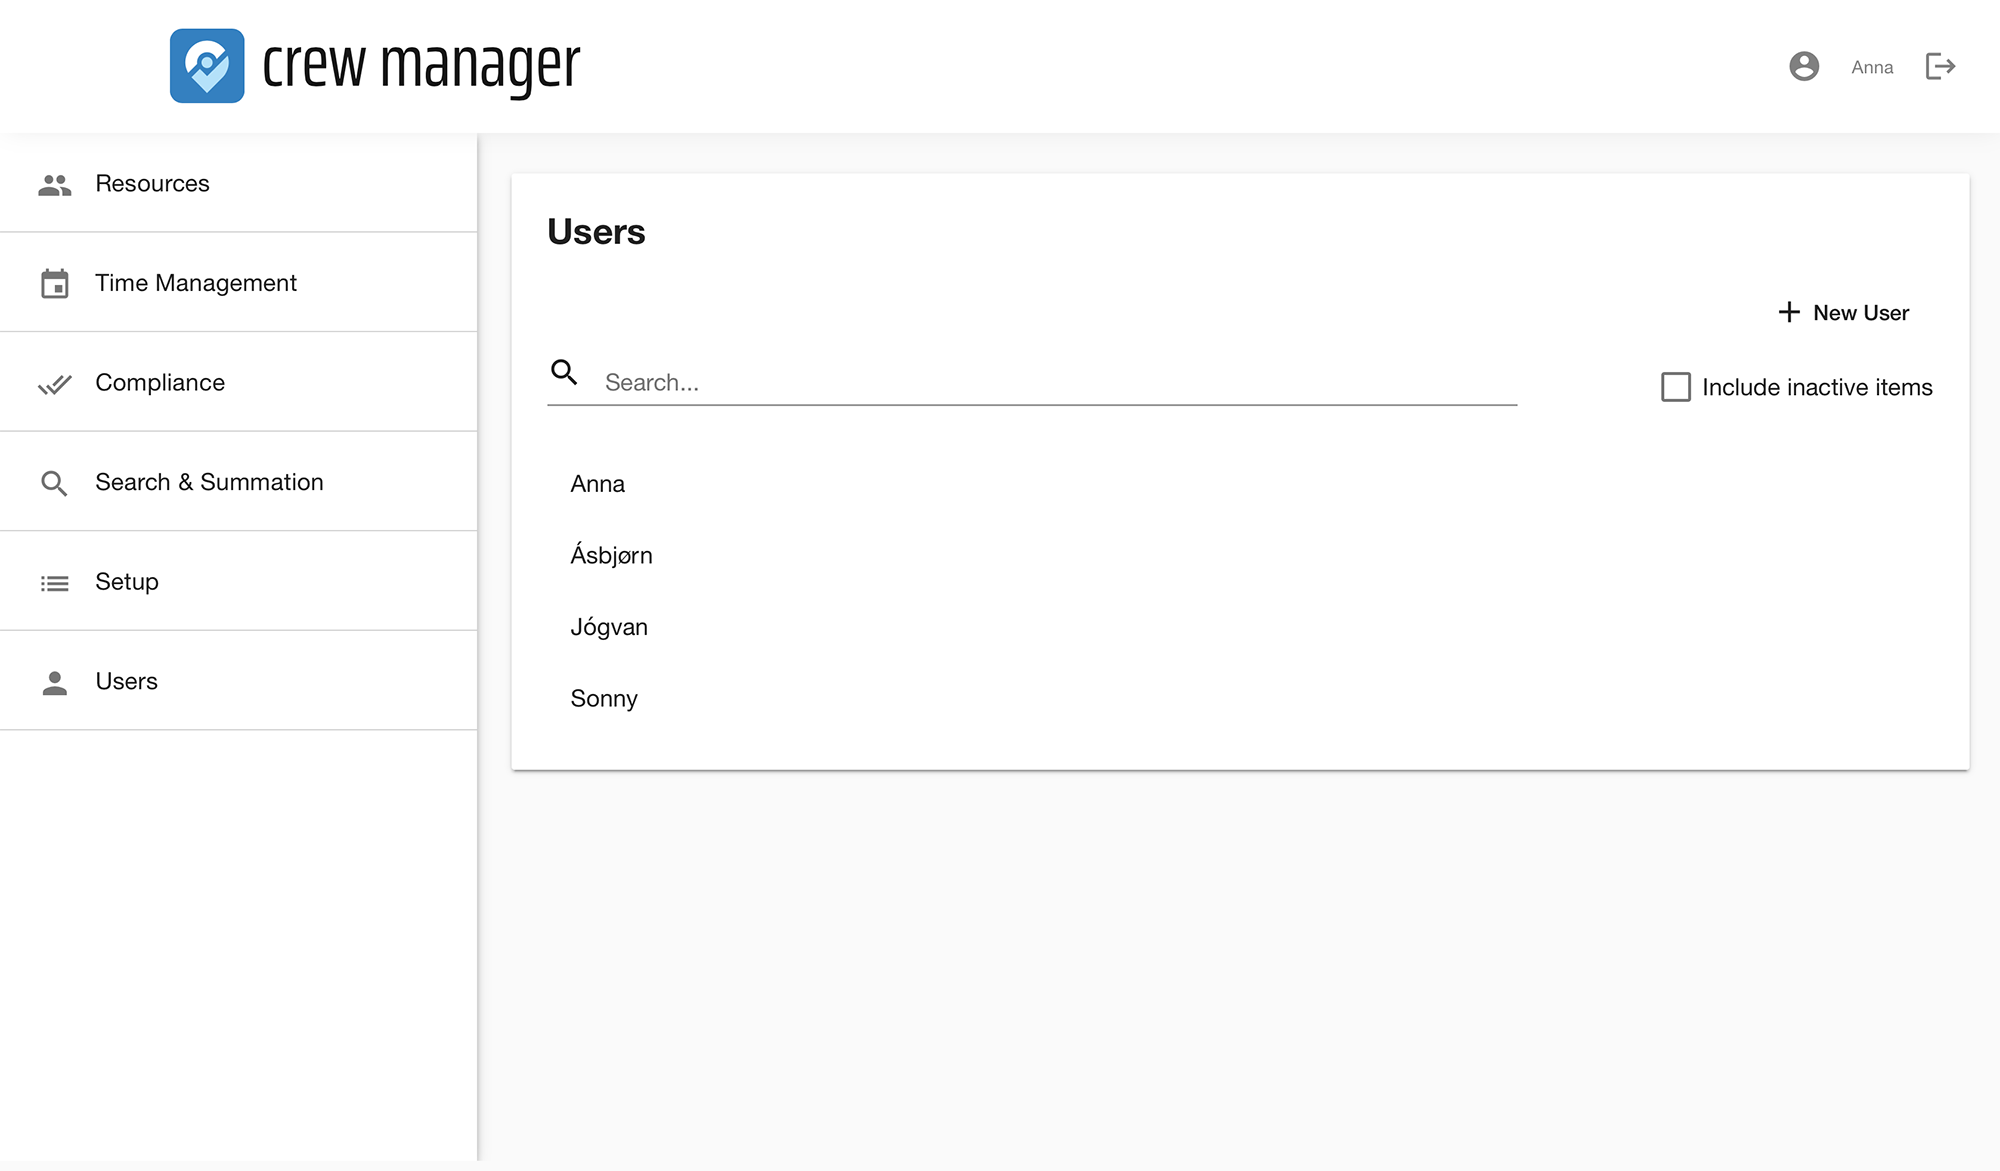Open the Time Management menu item
This screenshot has height=1171, width=2000.
click(x=196, y=283)
